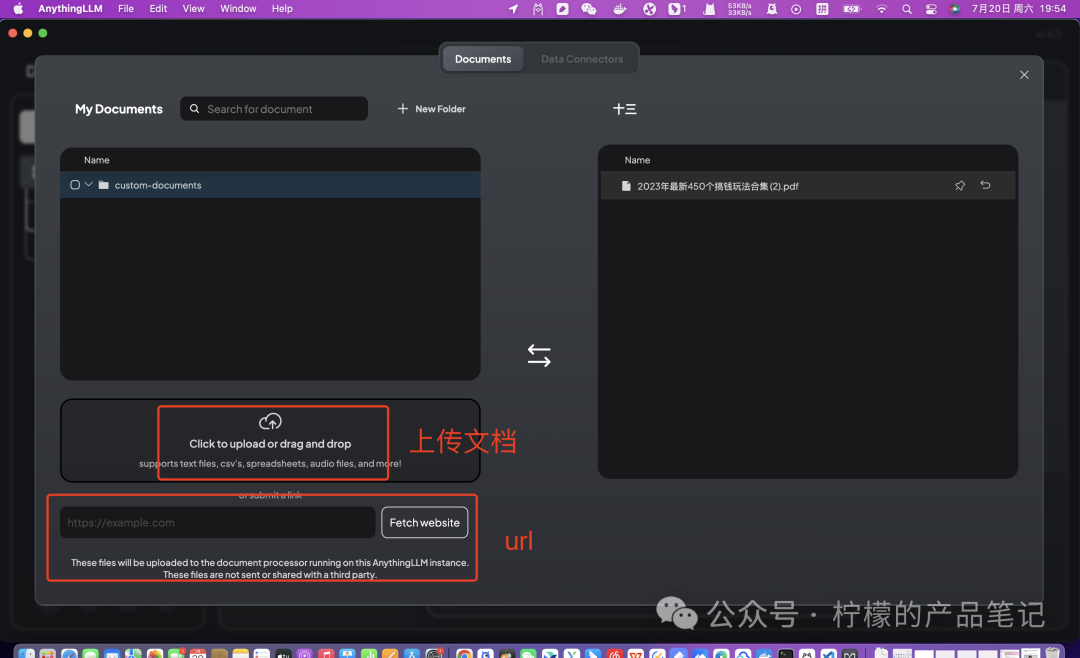Select the Documents tab

pos(483,59)
